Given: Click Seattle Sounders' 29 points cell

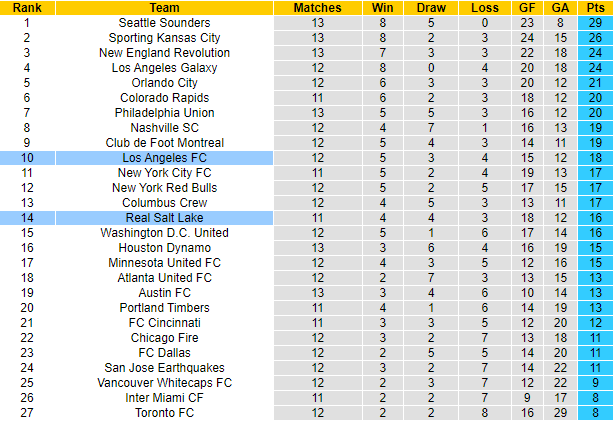Looking at the screenshot, I should tap(595, 23).
